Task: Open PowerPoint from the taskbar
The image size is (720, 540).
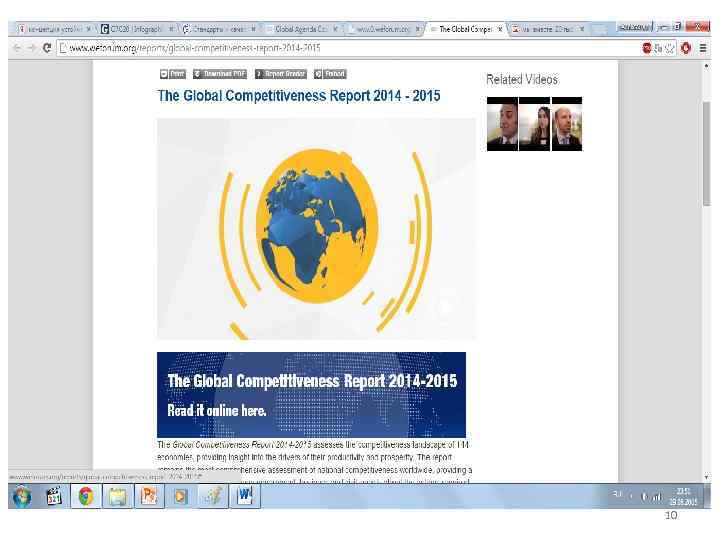Action: 149,496
